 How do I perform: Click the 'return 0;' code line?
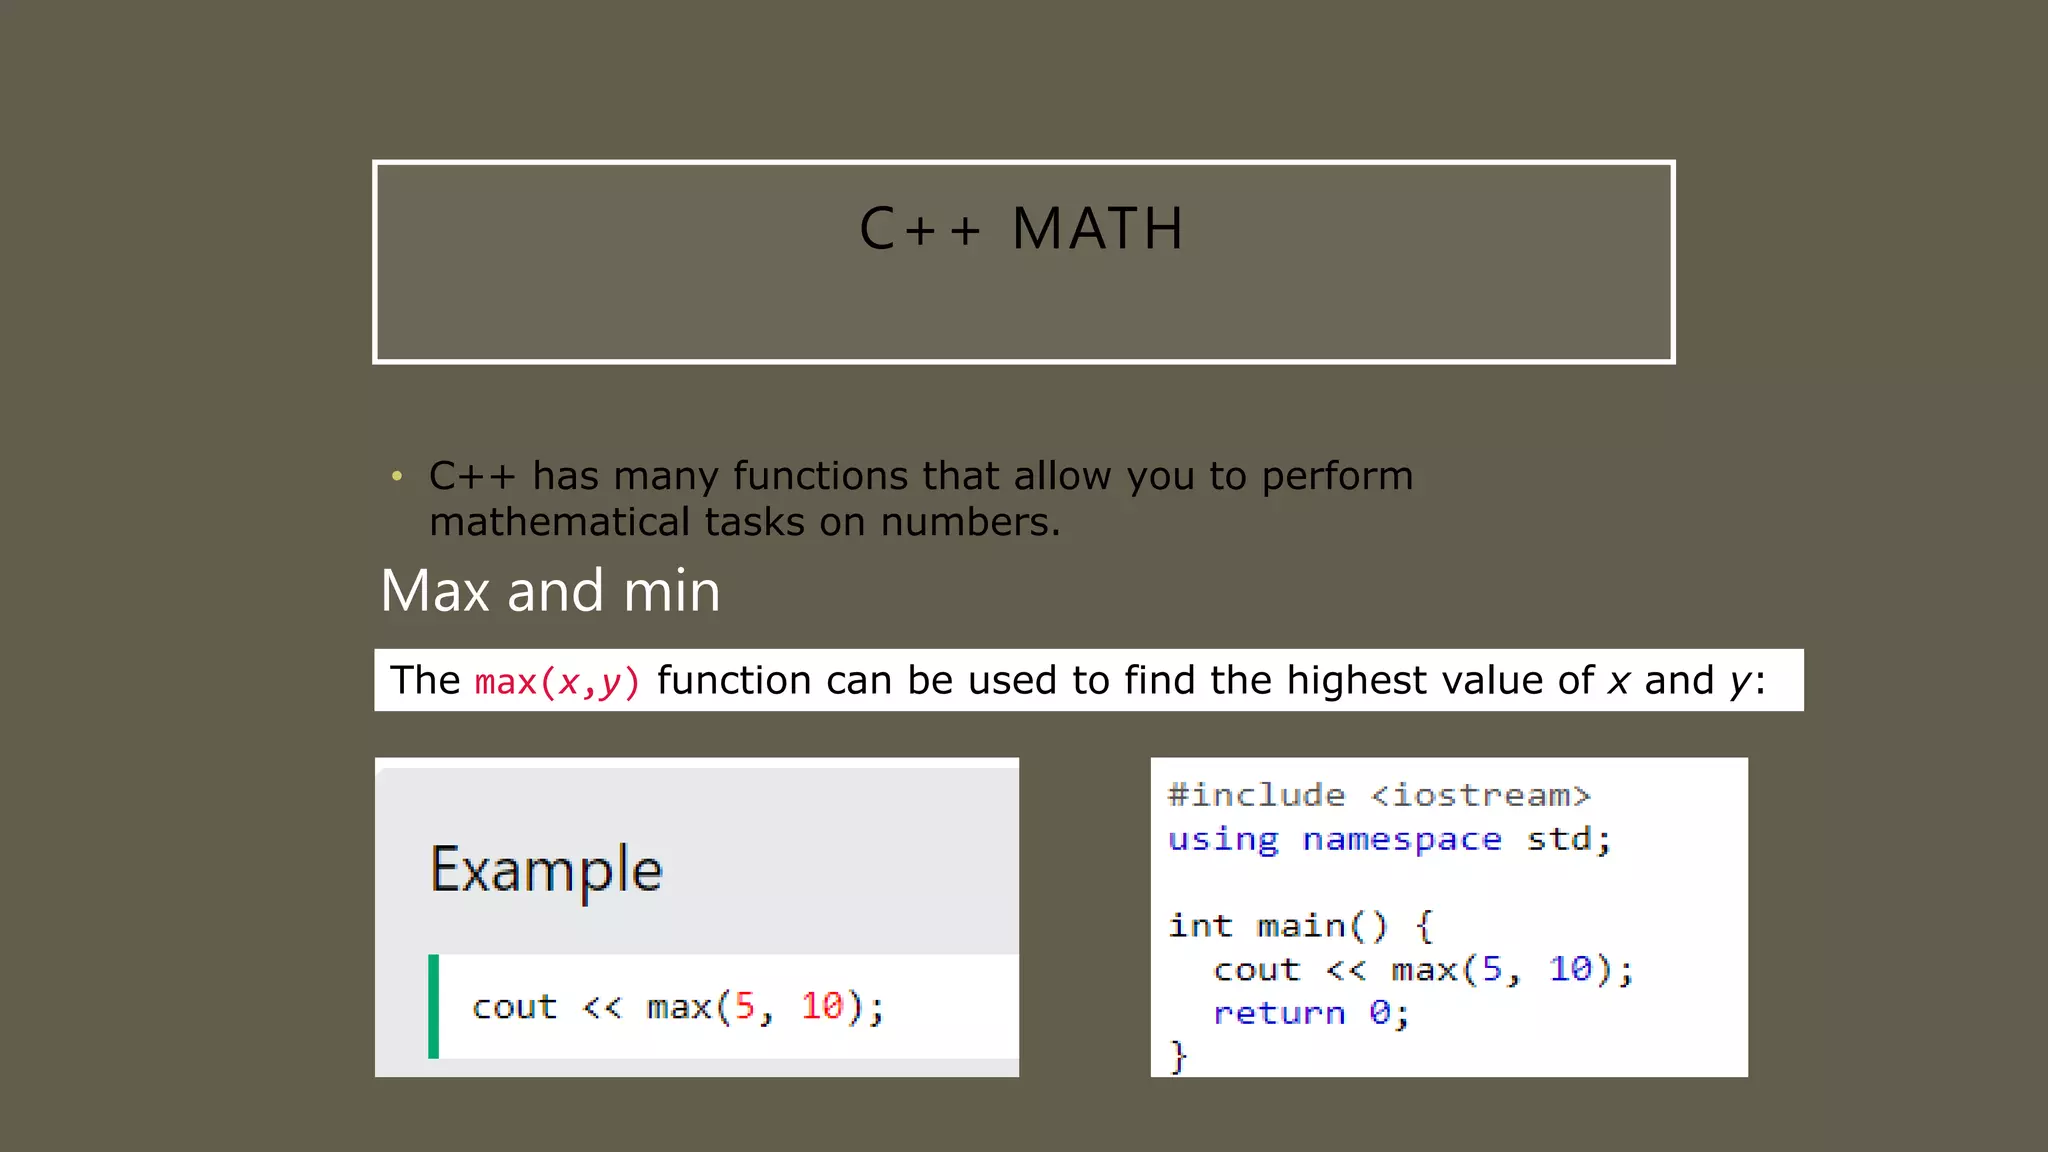1311,1013
